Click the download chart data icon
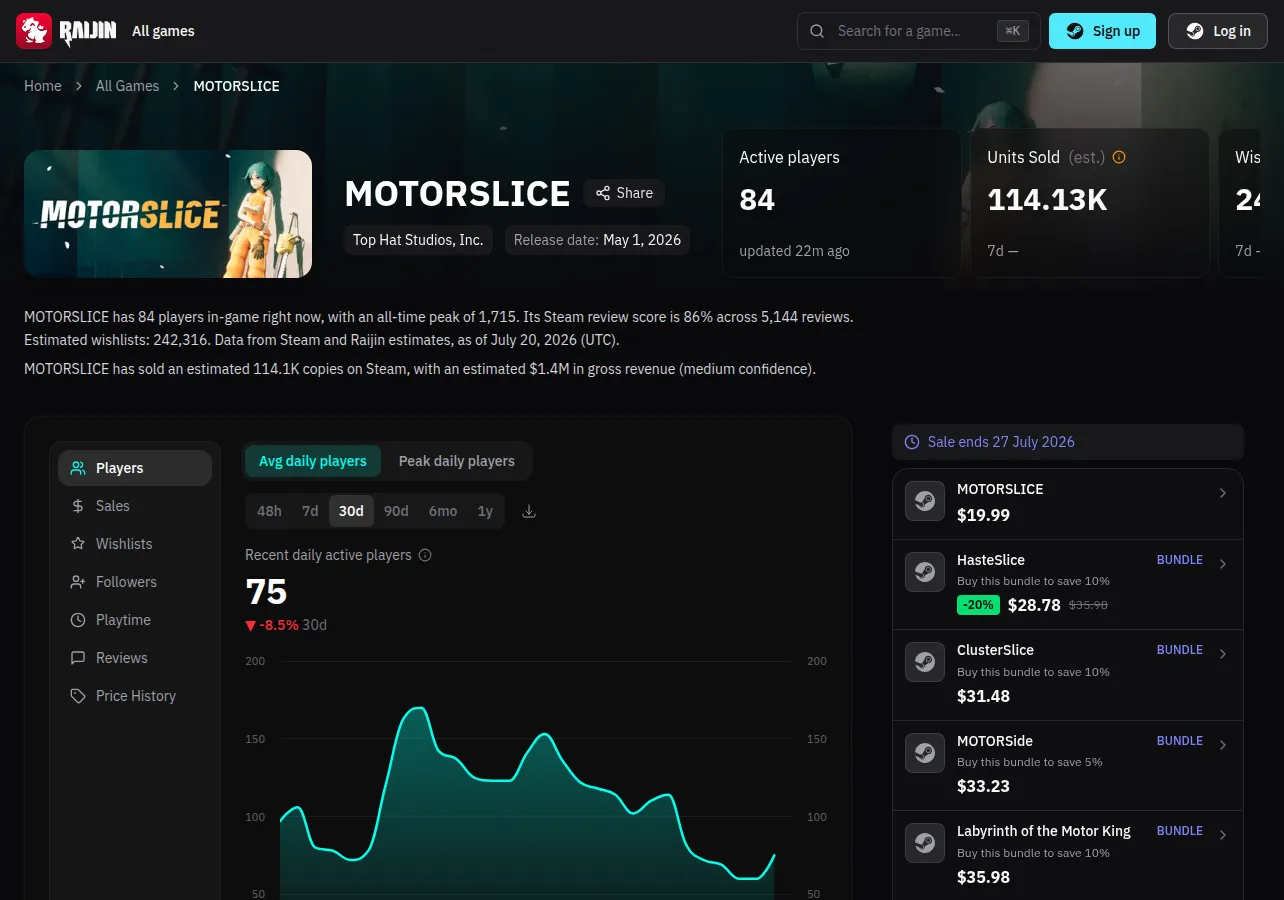The image size is (1284, 900). pyautogui.click(x=529, y=511)
